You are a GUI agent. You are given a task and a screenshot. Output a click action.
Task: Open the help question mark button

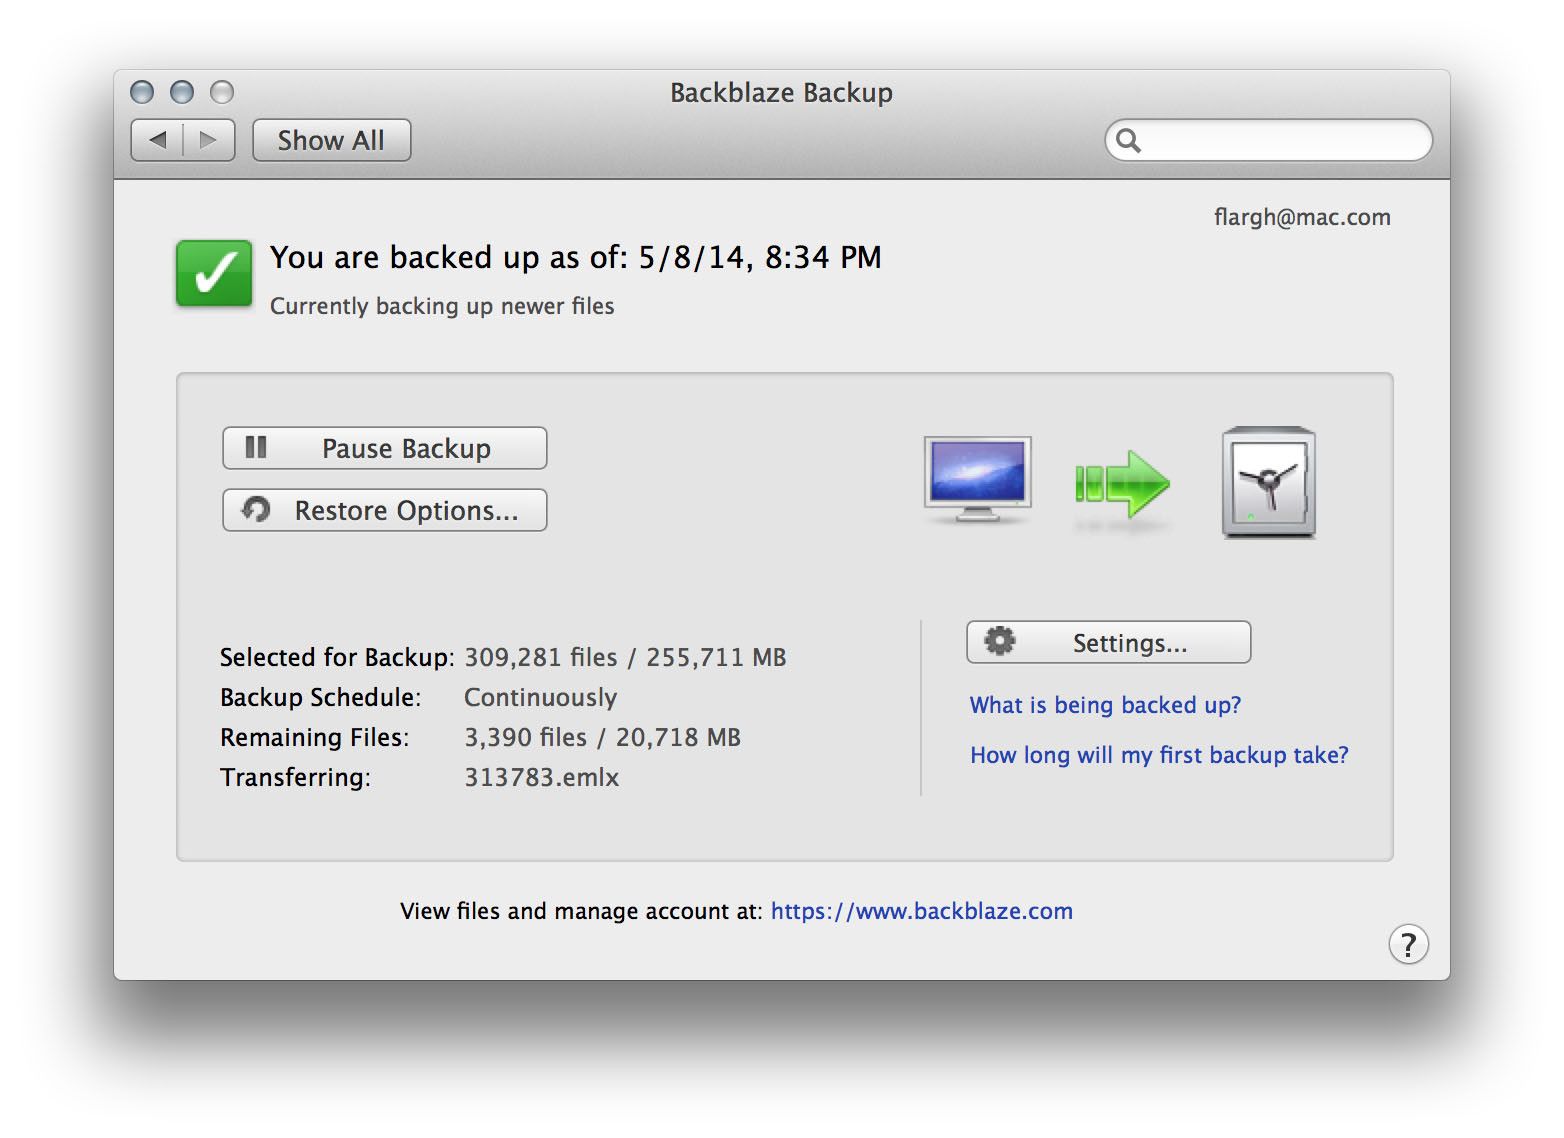(x=1408, y=944)
